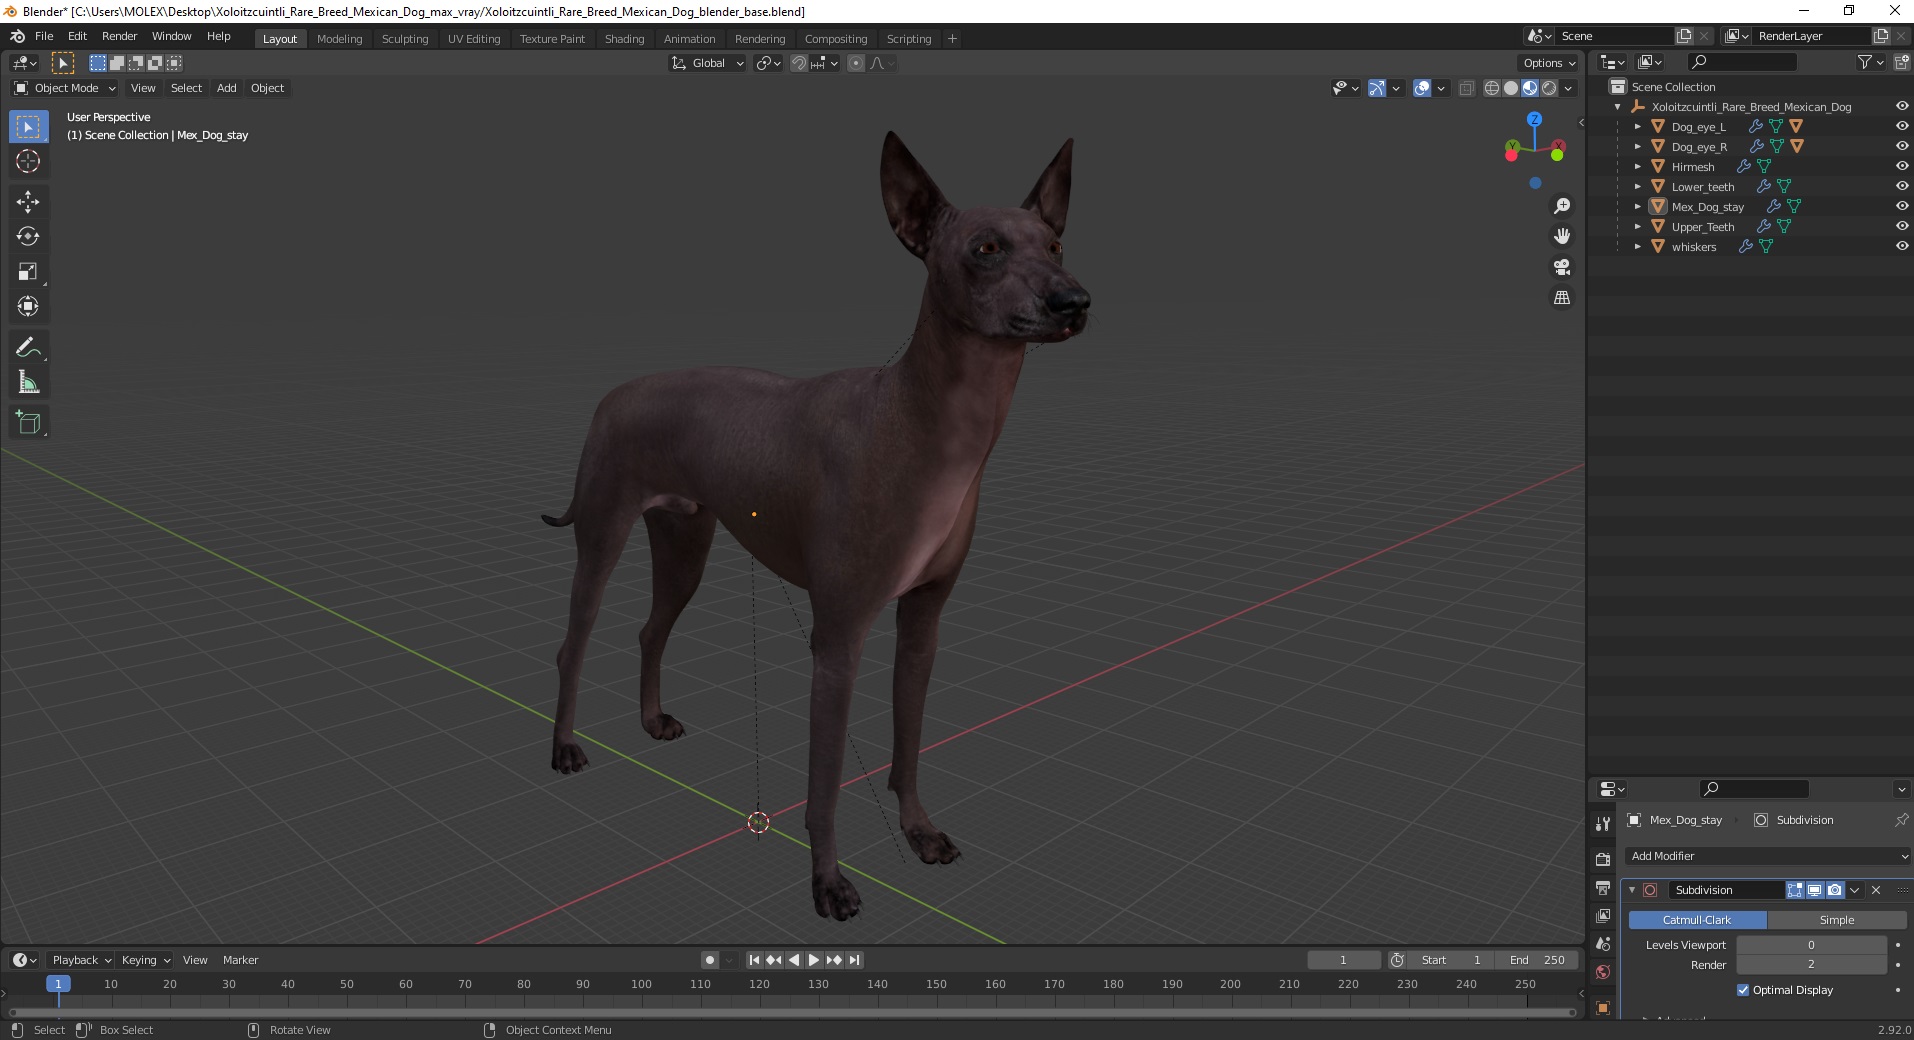Toggle visibility of Upper_Teeth
The image size is (1914, 1040).
pos(1902,226)
